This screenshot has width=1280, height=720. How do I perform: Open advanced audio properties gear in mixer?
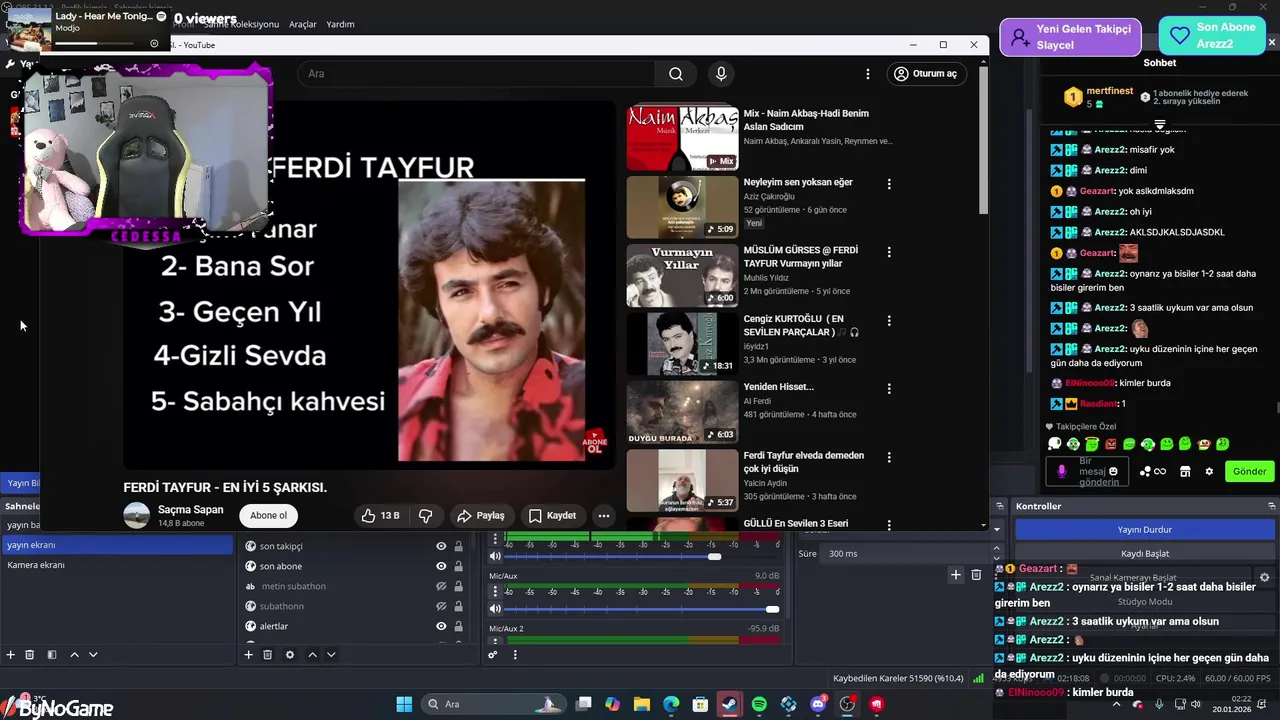click(x=493, y=655)
